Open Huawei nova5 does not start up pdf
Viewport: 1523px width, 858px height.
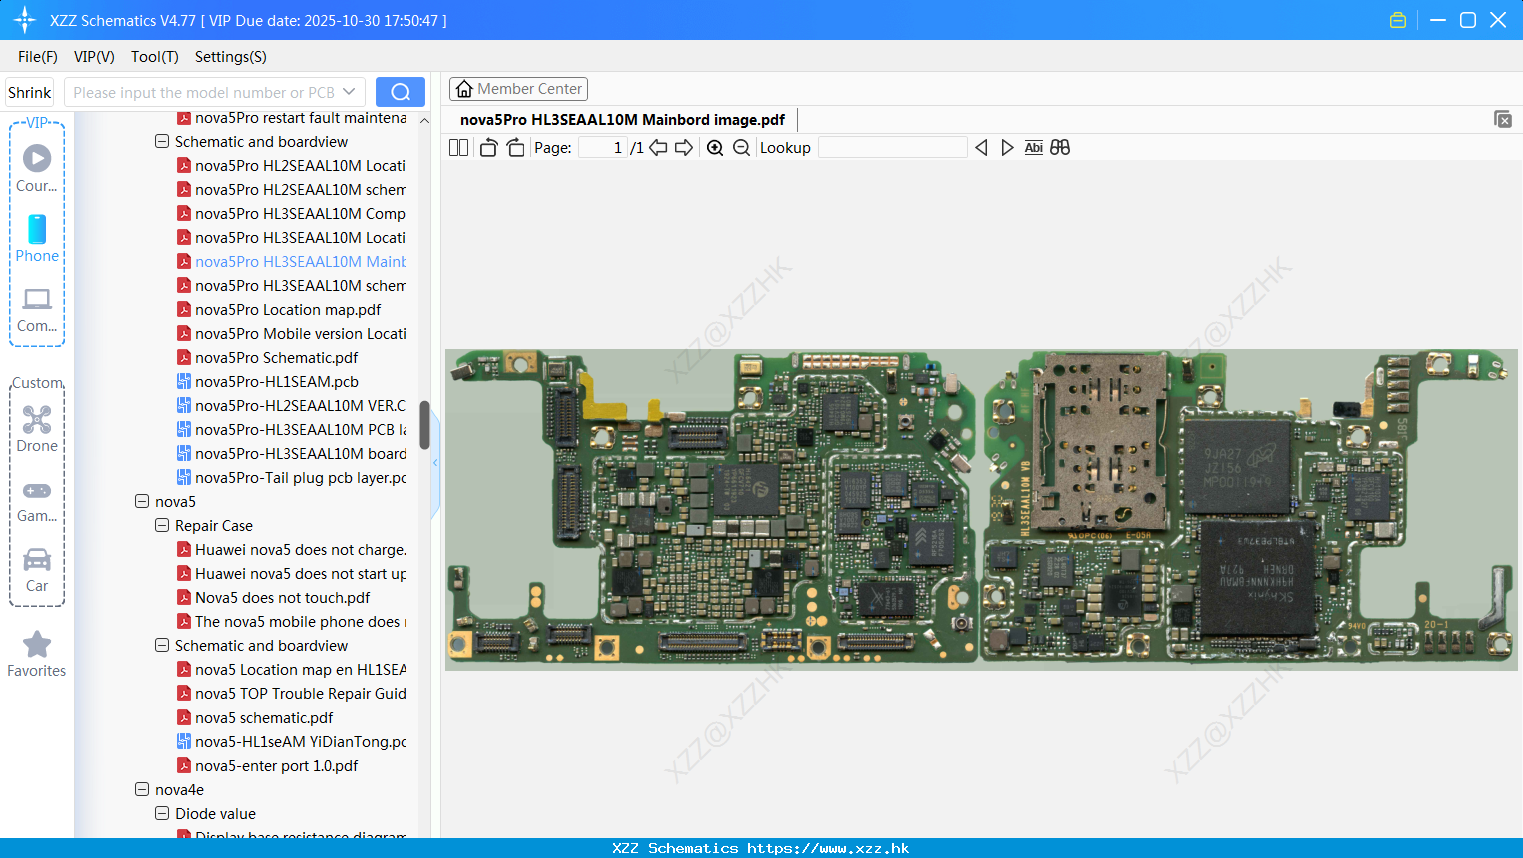[291, 574]
